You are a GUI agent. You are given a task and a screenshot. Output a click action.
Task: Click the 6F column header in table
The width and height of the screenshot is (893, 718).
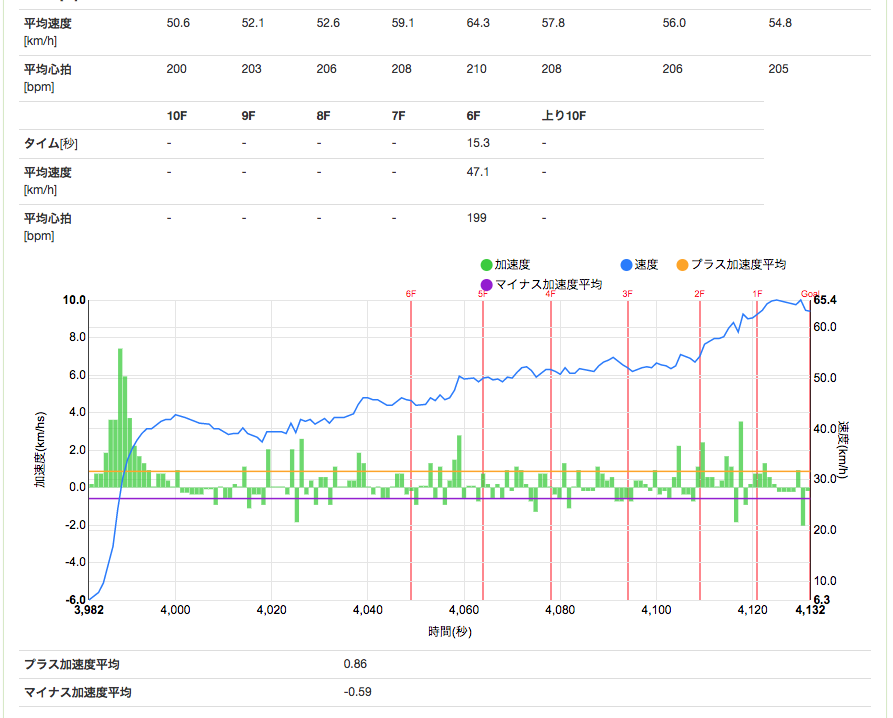pos(473,116)
